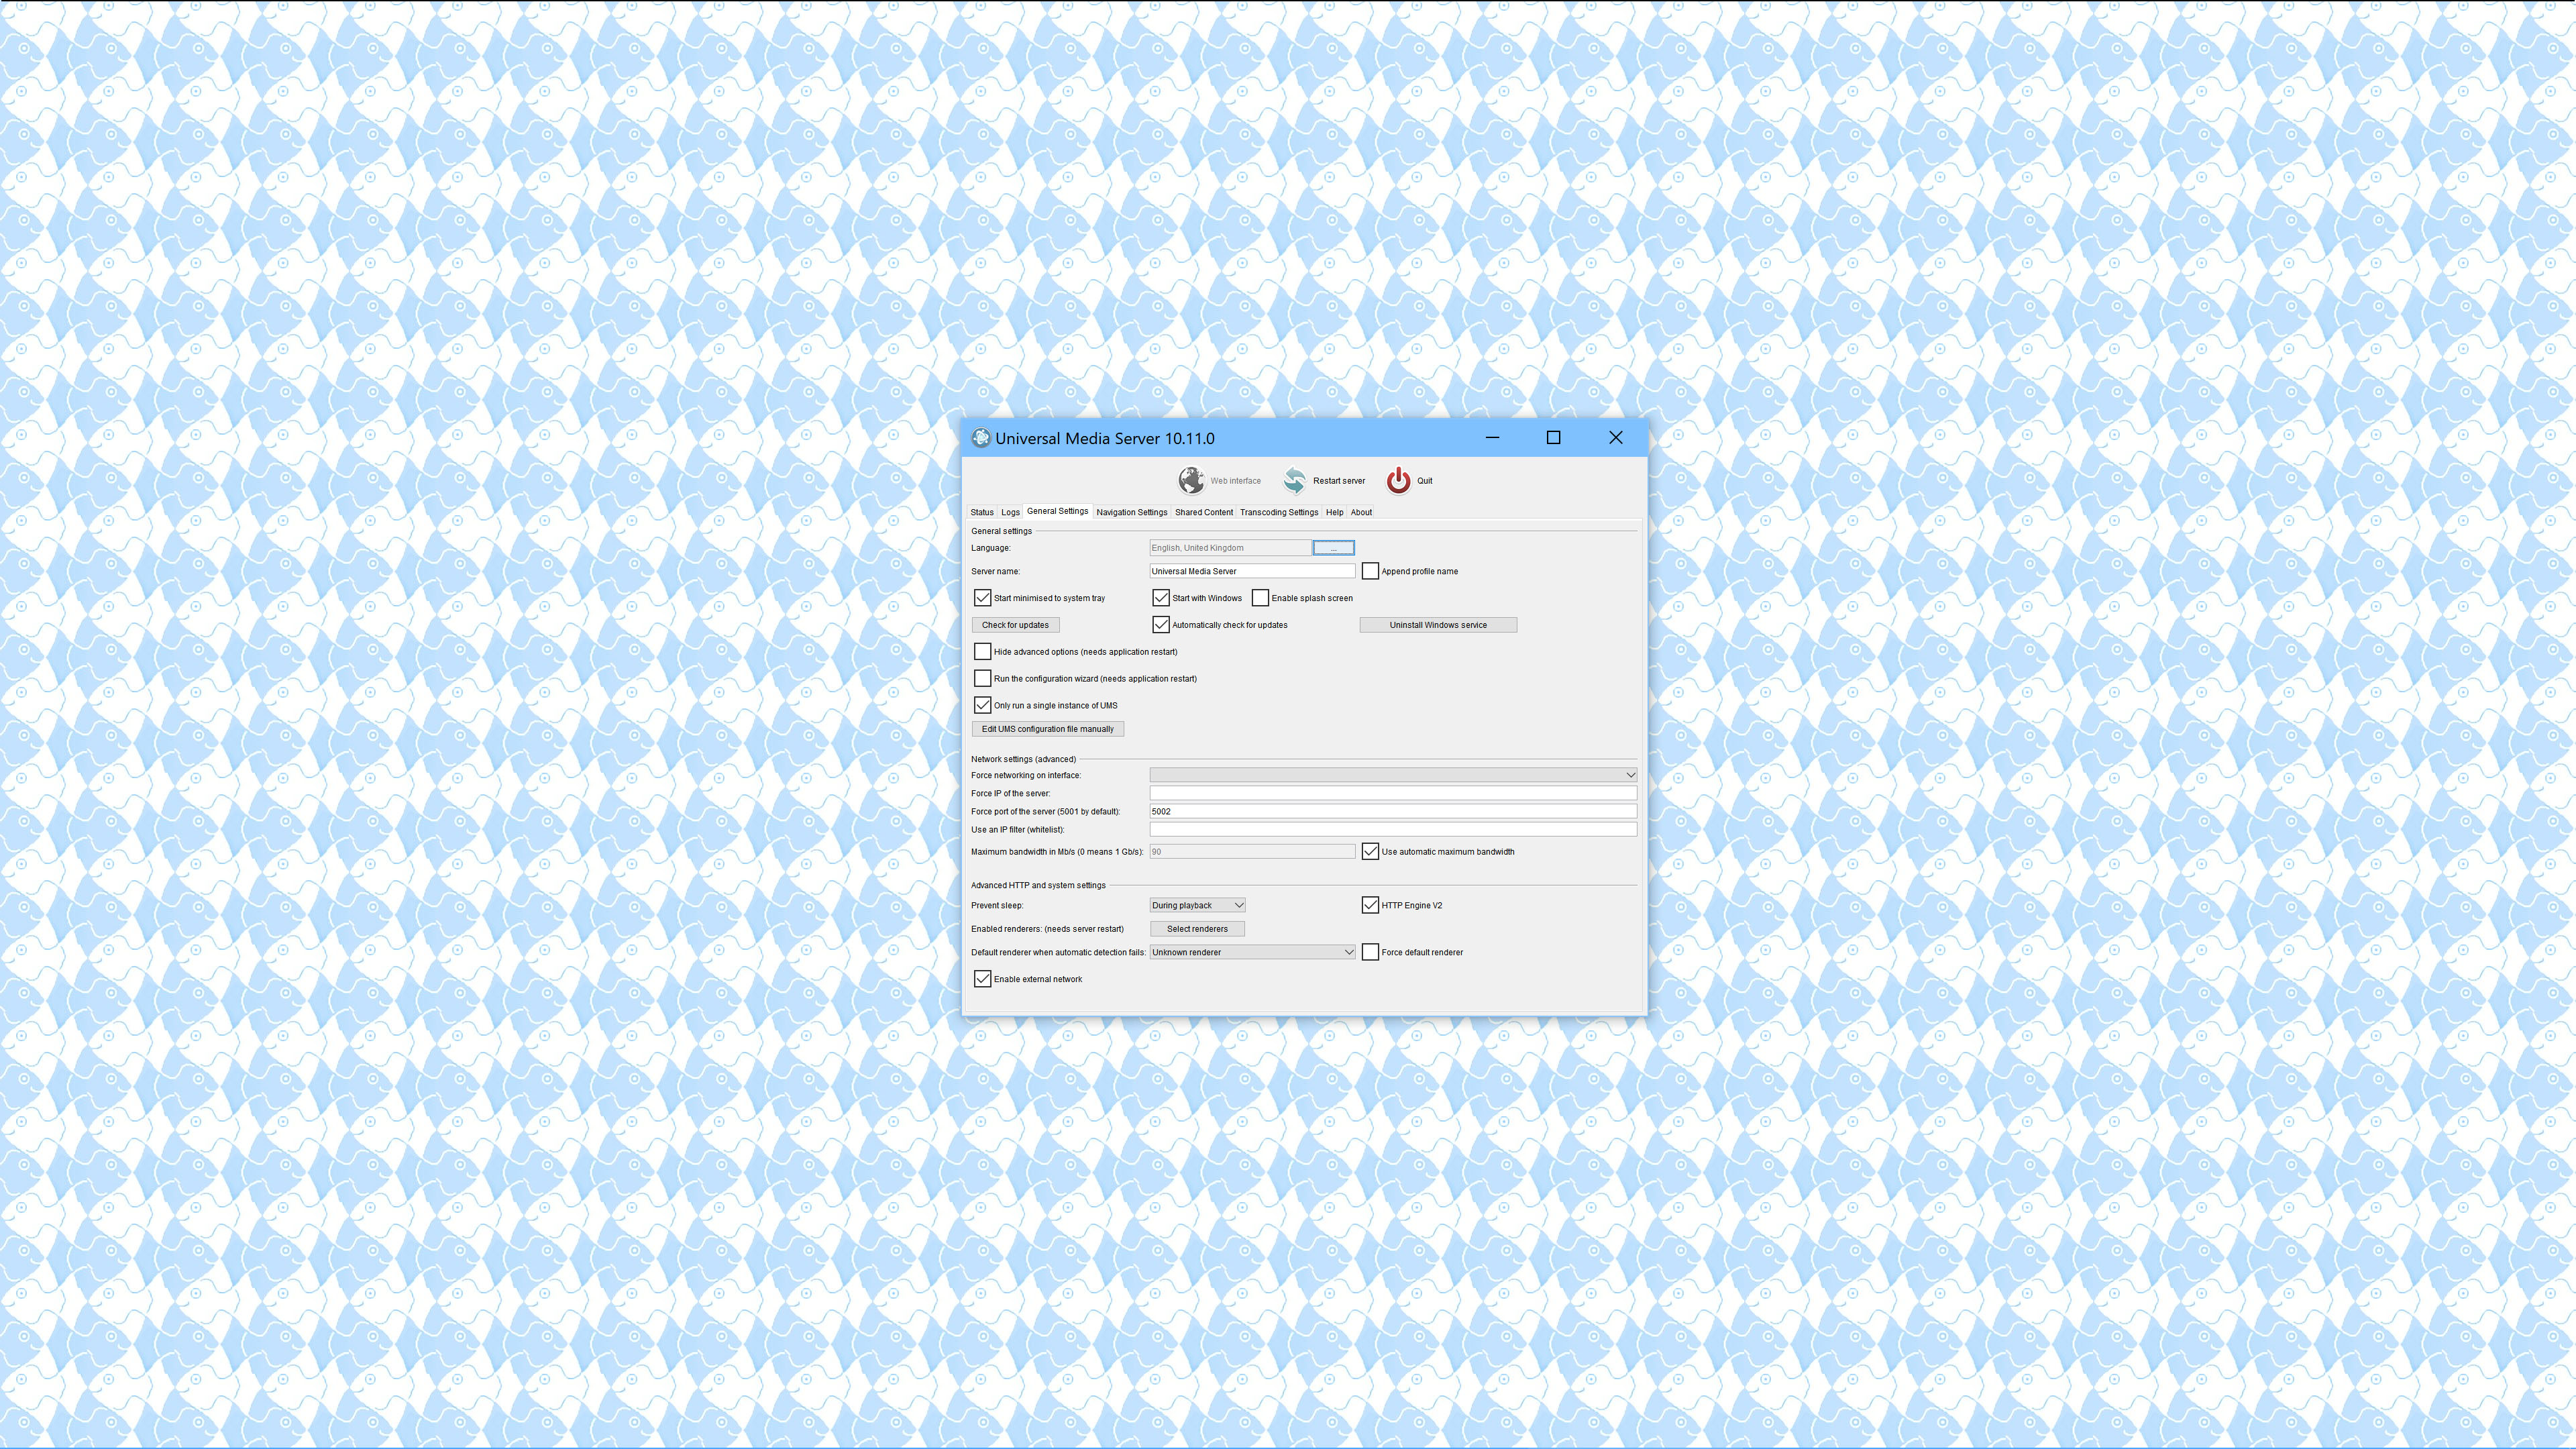Toggle Enable external network checkbox
This screenshot has width=2576, height=1449.
[983, 979]
